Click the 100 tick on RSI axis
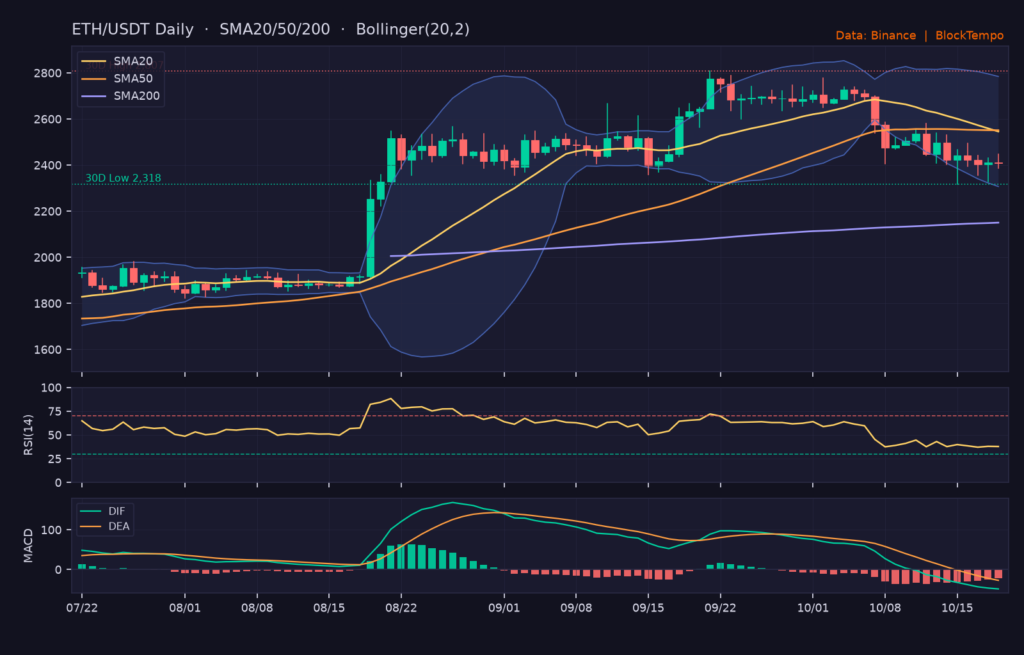Image resolution: width=1024 pixels, height=655 pixels. [x=52, y=388]
